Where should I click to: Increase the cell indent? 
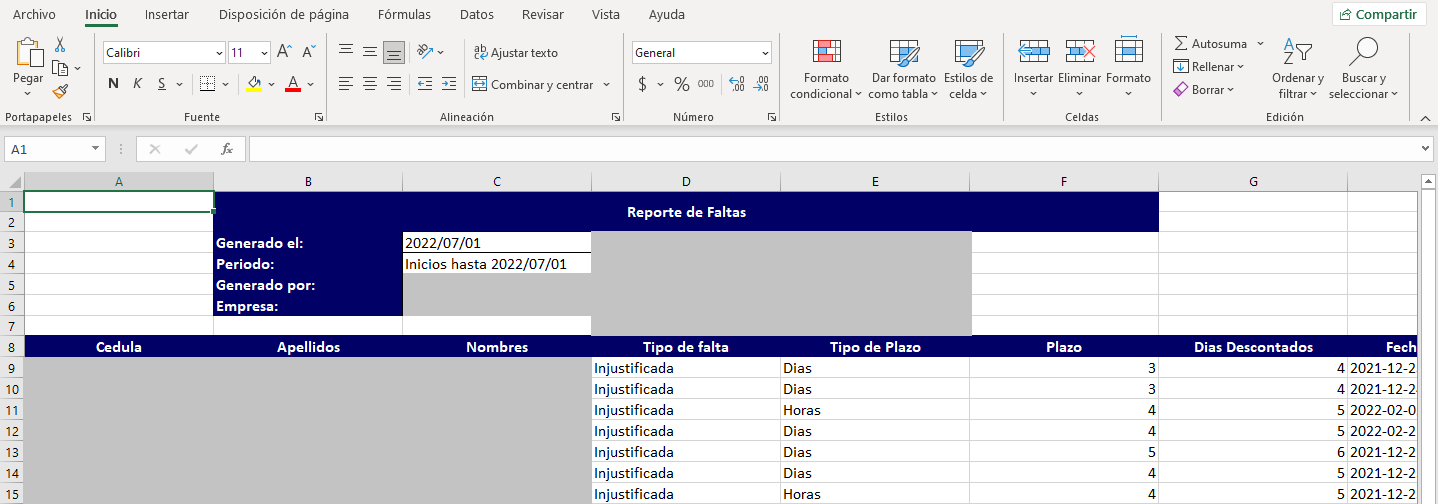(x=449, y=84)
